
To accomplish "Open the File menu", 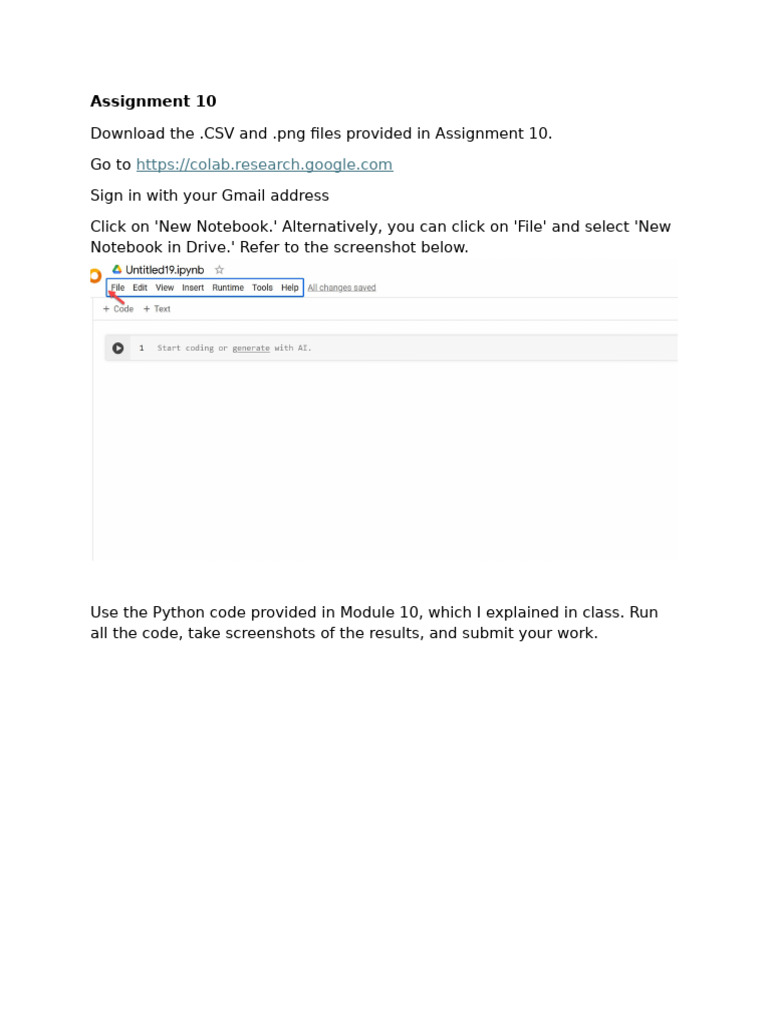I will 118,287.
